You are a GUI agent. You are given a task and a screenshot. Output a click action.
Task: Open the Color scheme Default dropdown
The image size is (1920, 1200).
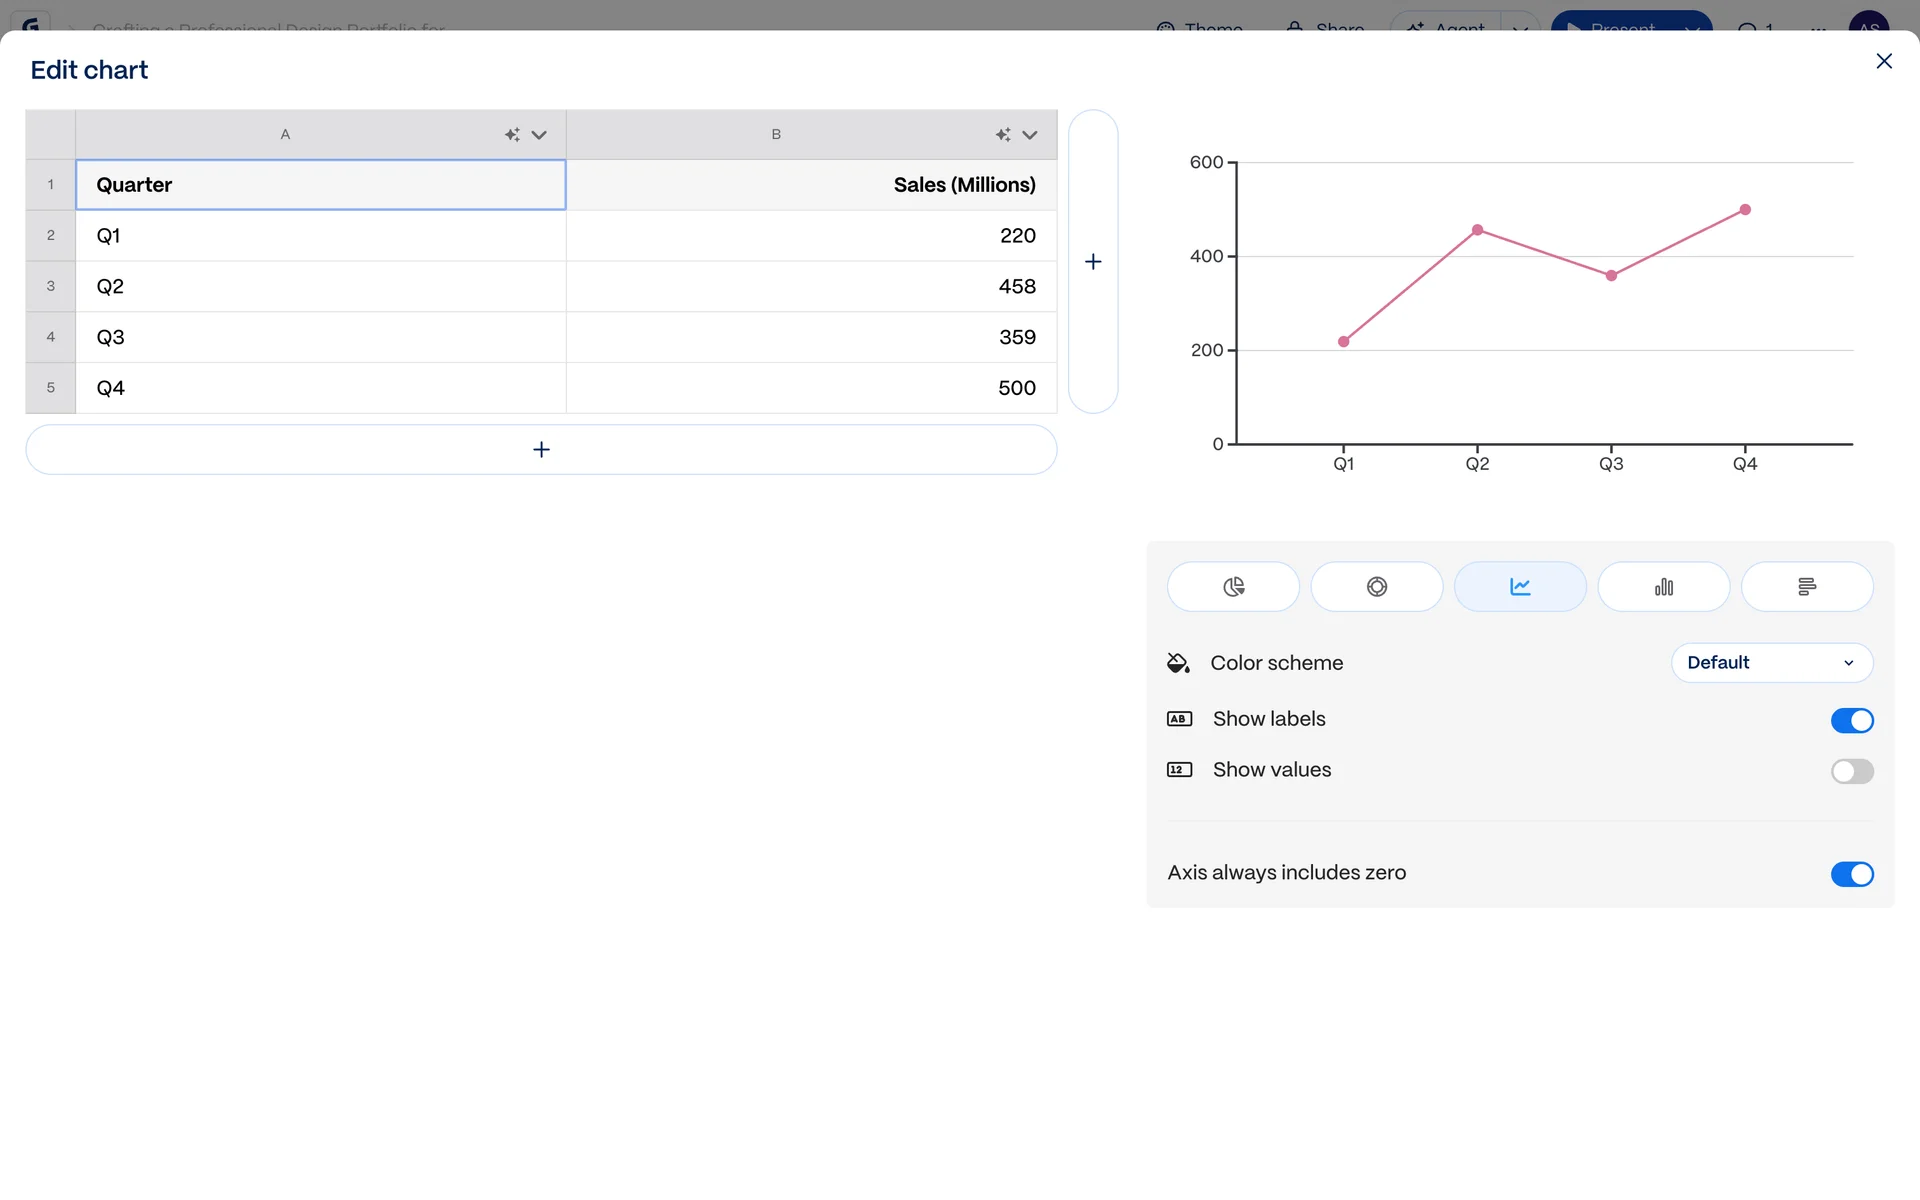[x=1771, y=663]
